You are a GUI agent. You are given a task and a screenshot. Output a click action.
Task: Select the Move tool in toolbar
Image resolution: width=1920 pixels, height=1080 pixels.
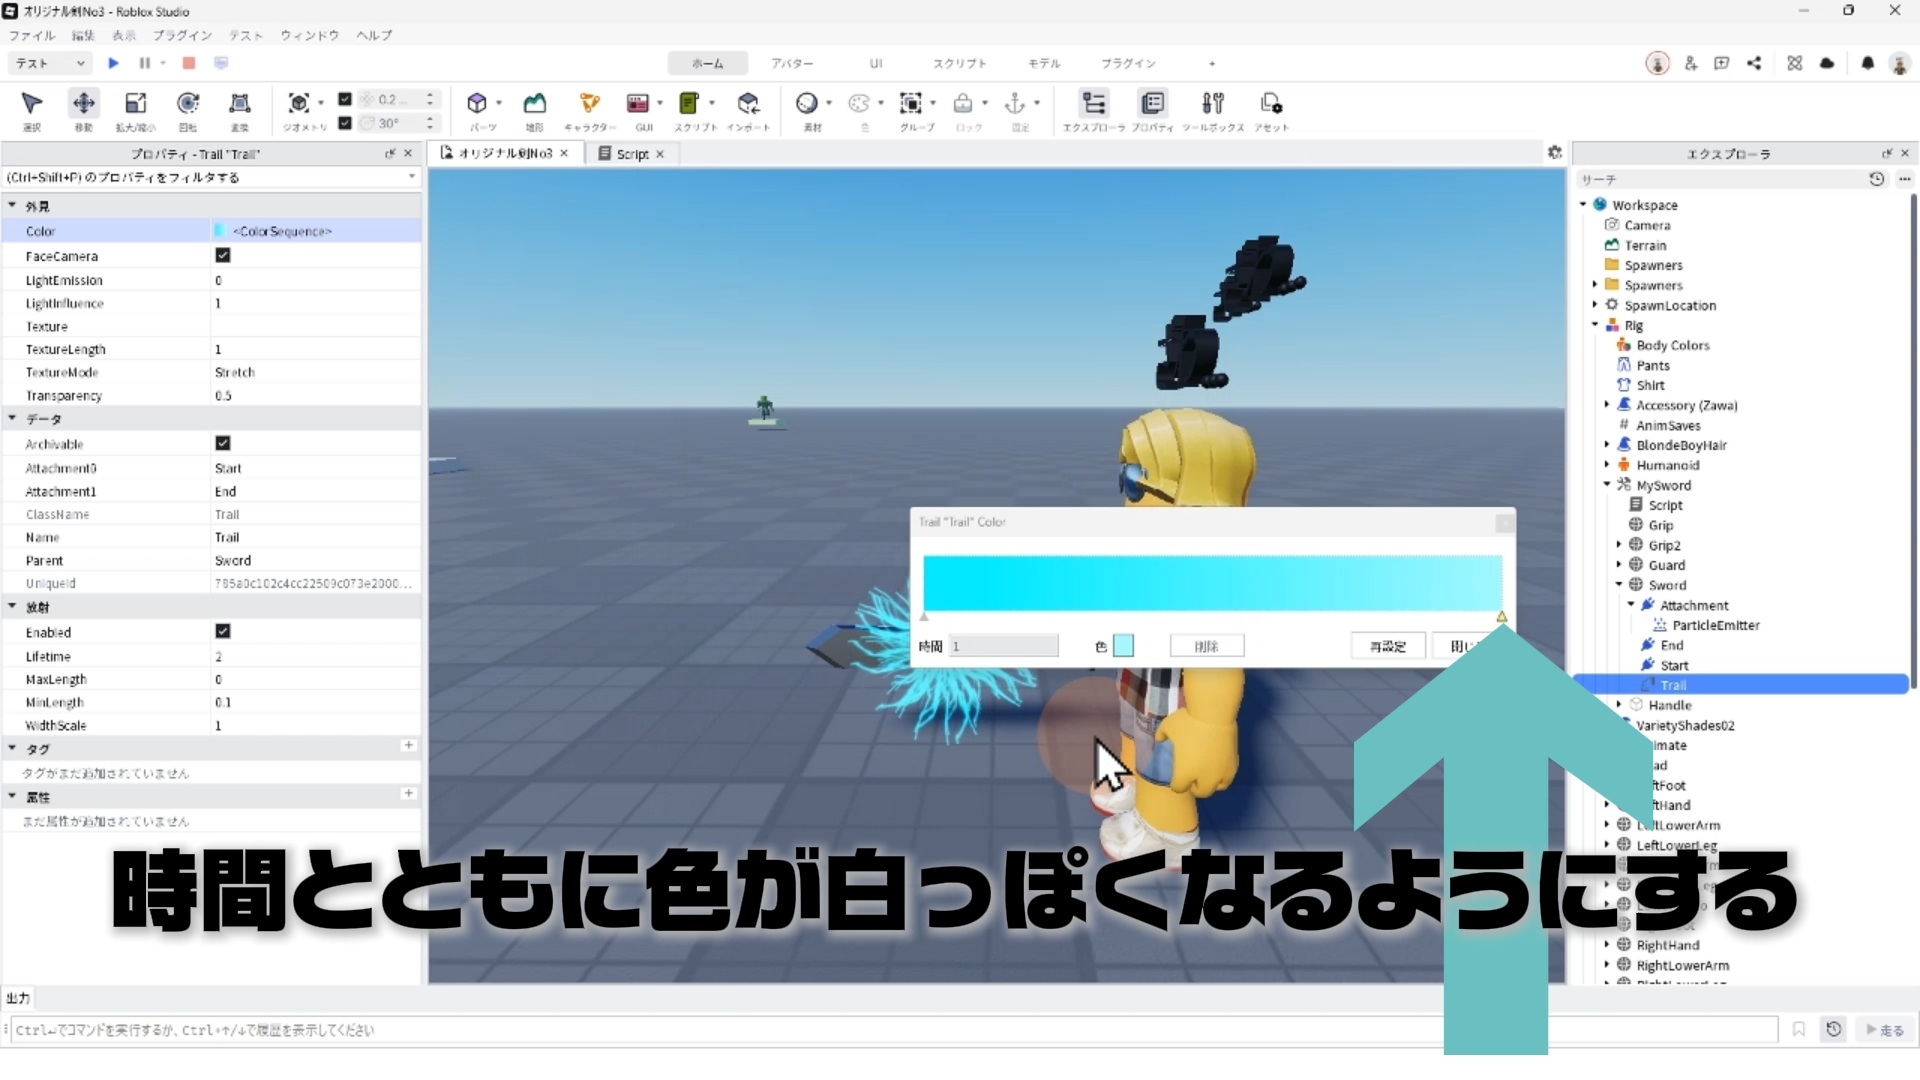click(x=84, y=104)
